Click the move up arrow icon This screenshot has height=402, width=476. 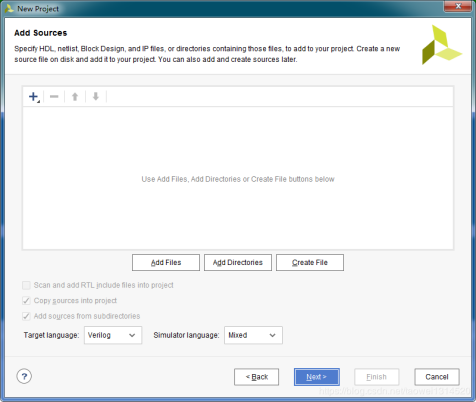(x=75, y=97)
